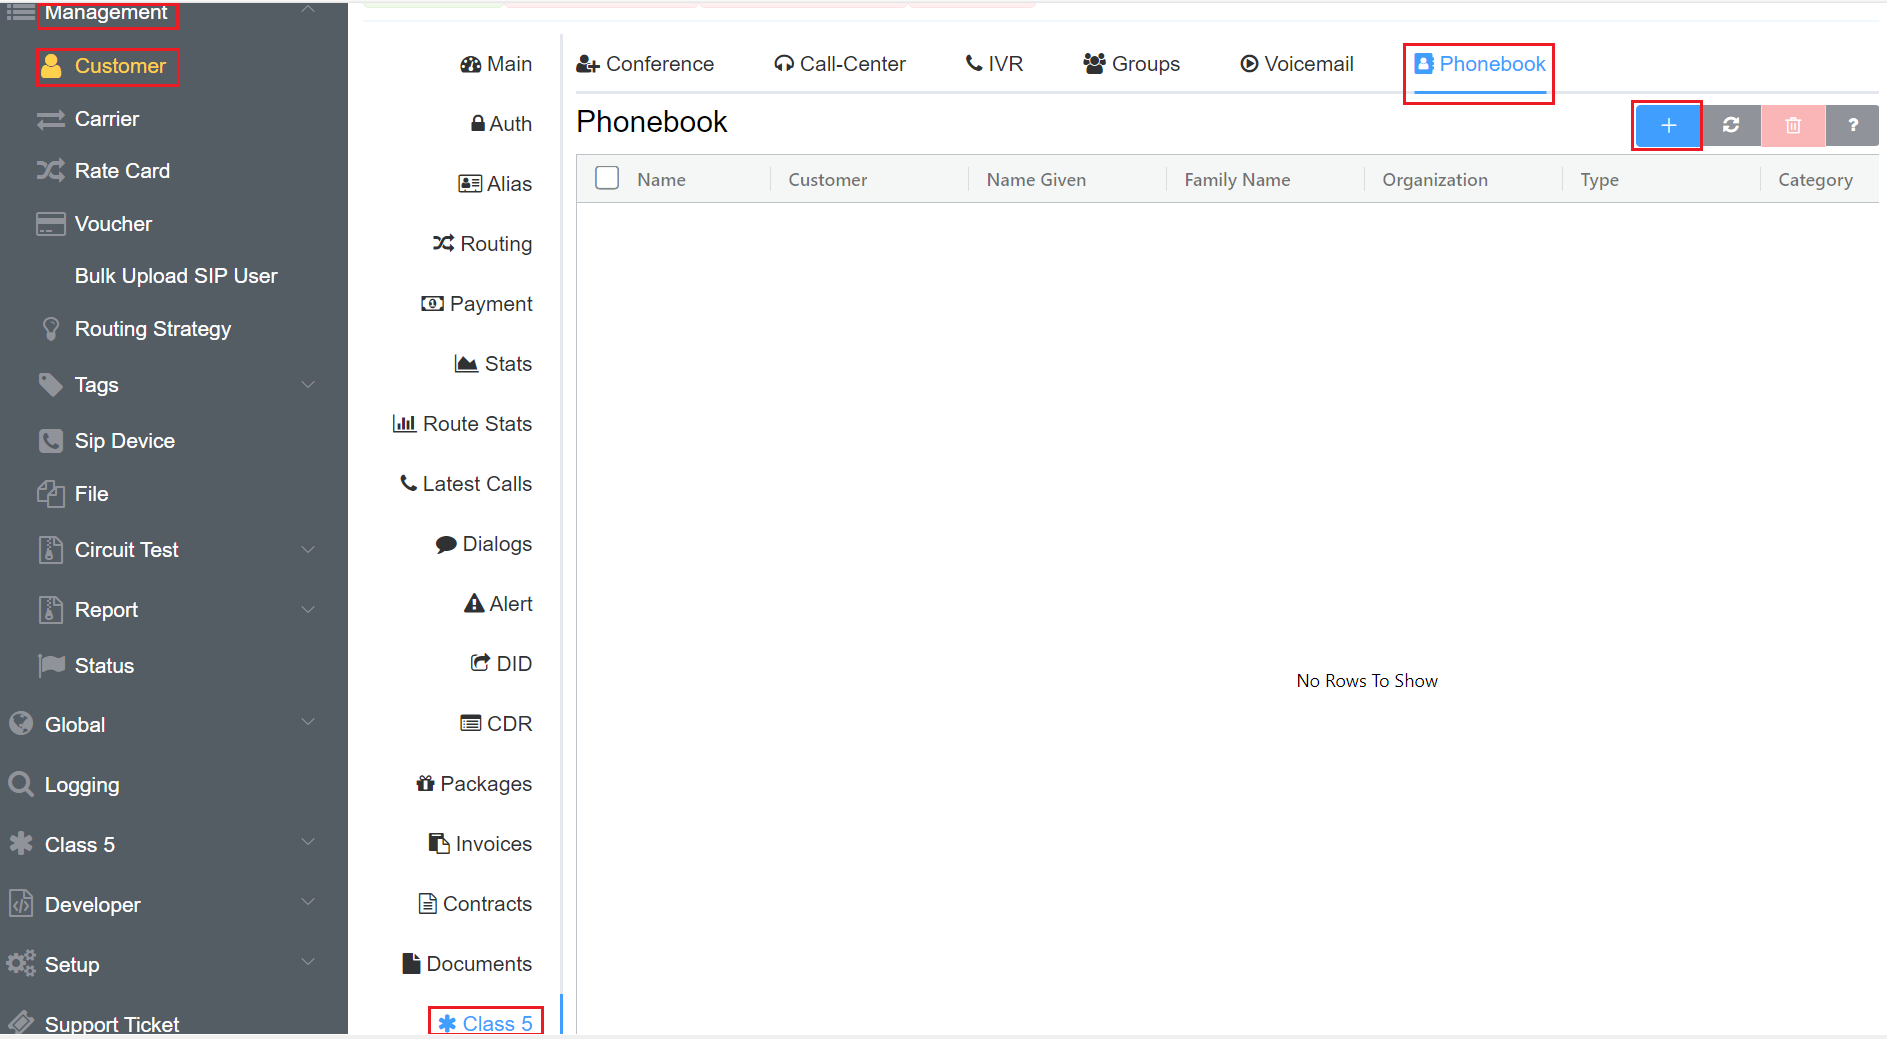Screen dimensions: 1887x1039
Task: Open the Invoices section
Action: coord(481,844)
